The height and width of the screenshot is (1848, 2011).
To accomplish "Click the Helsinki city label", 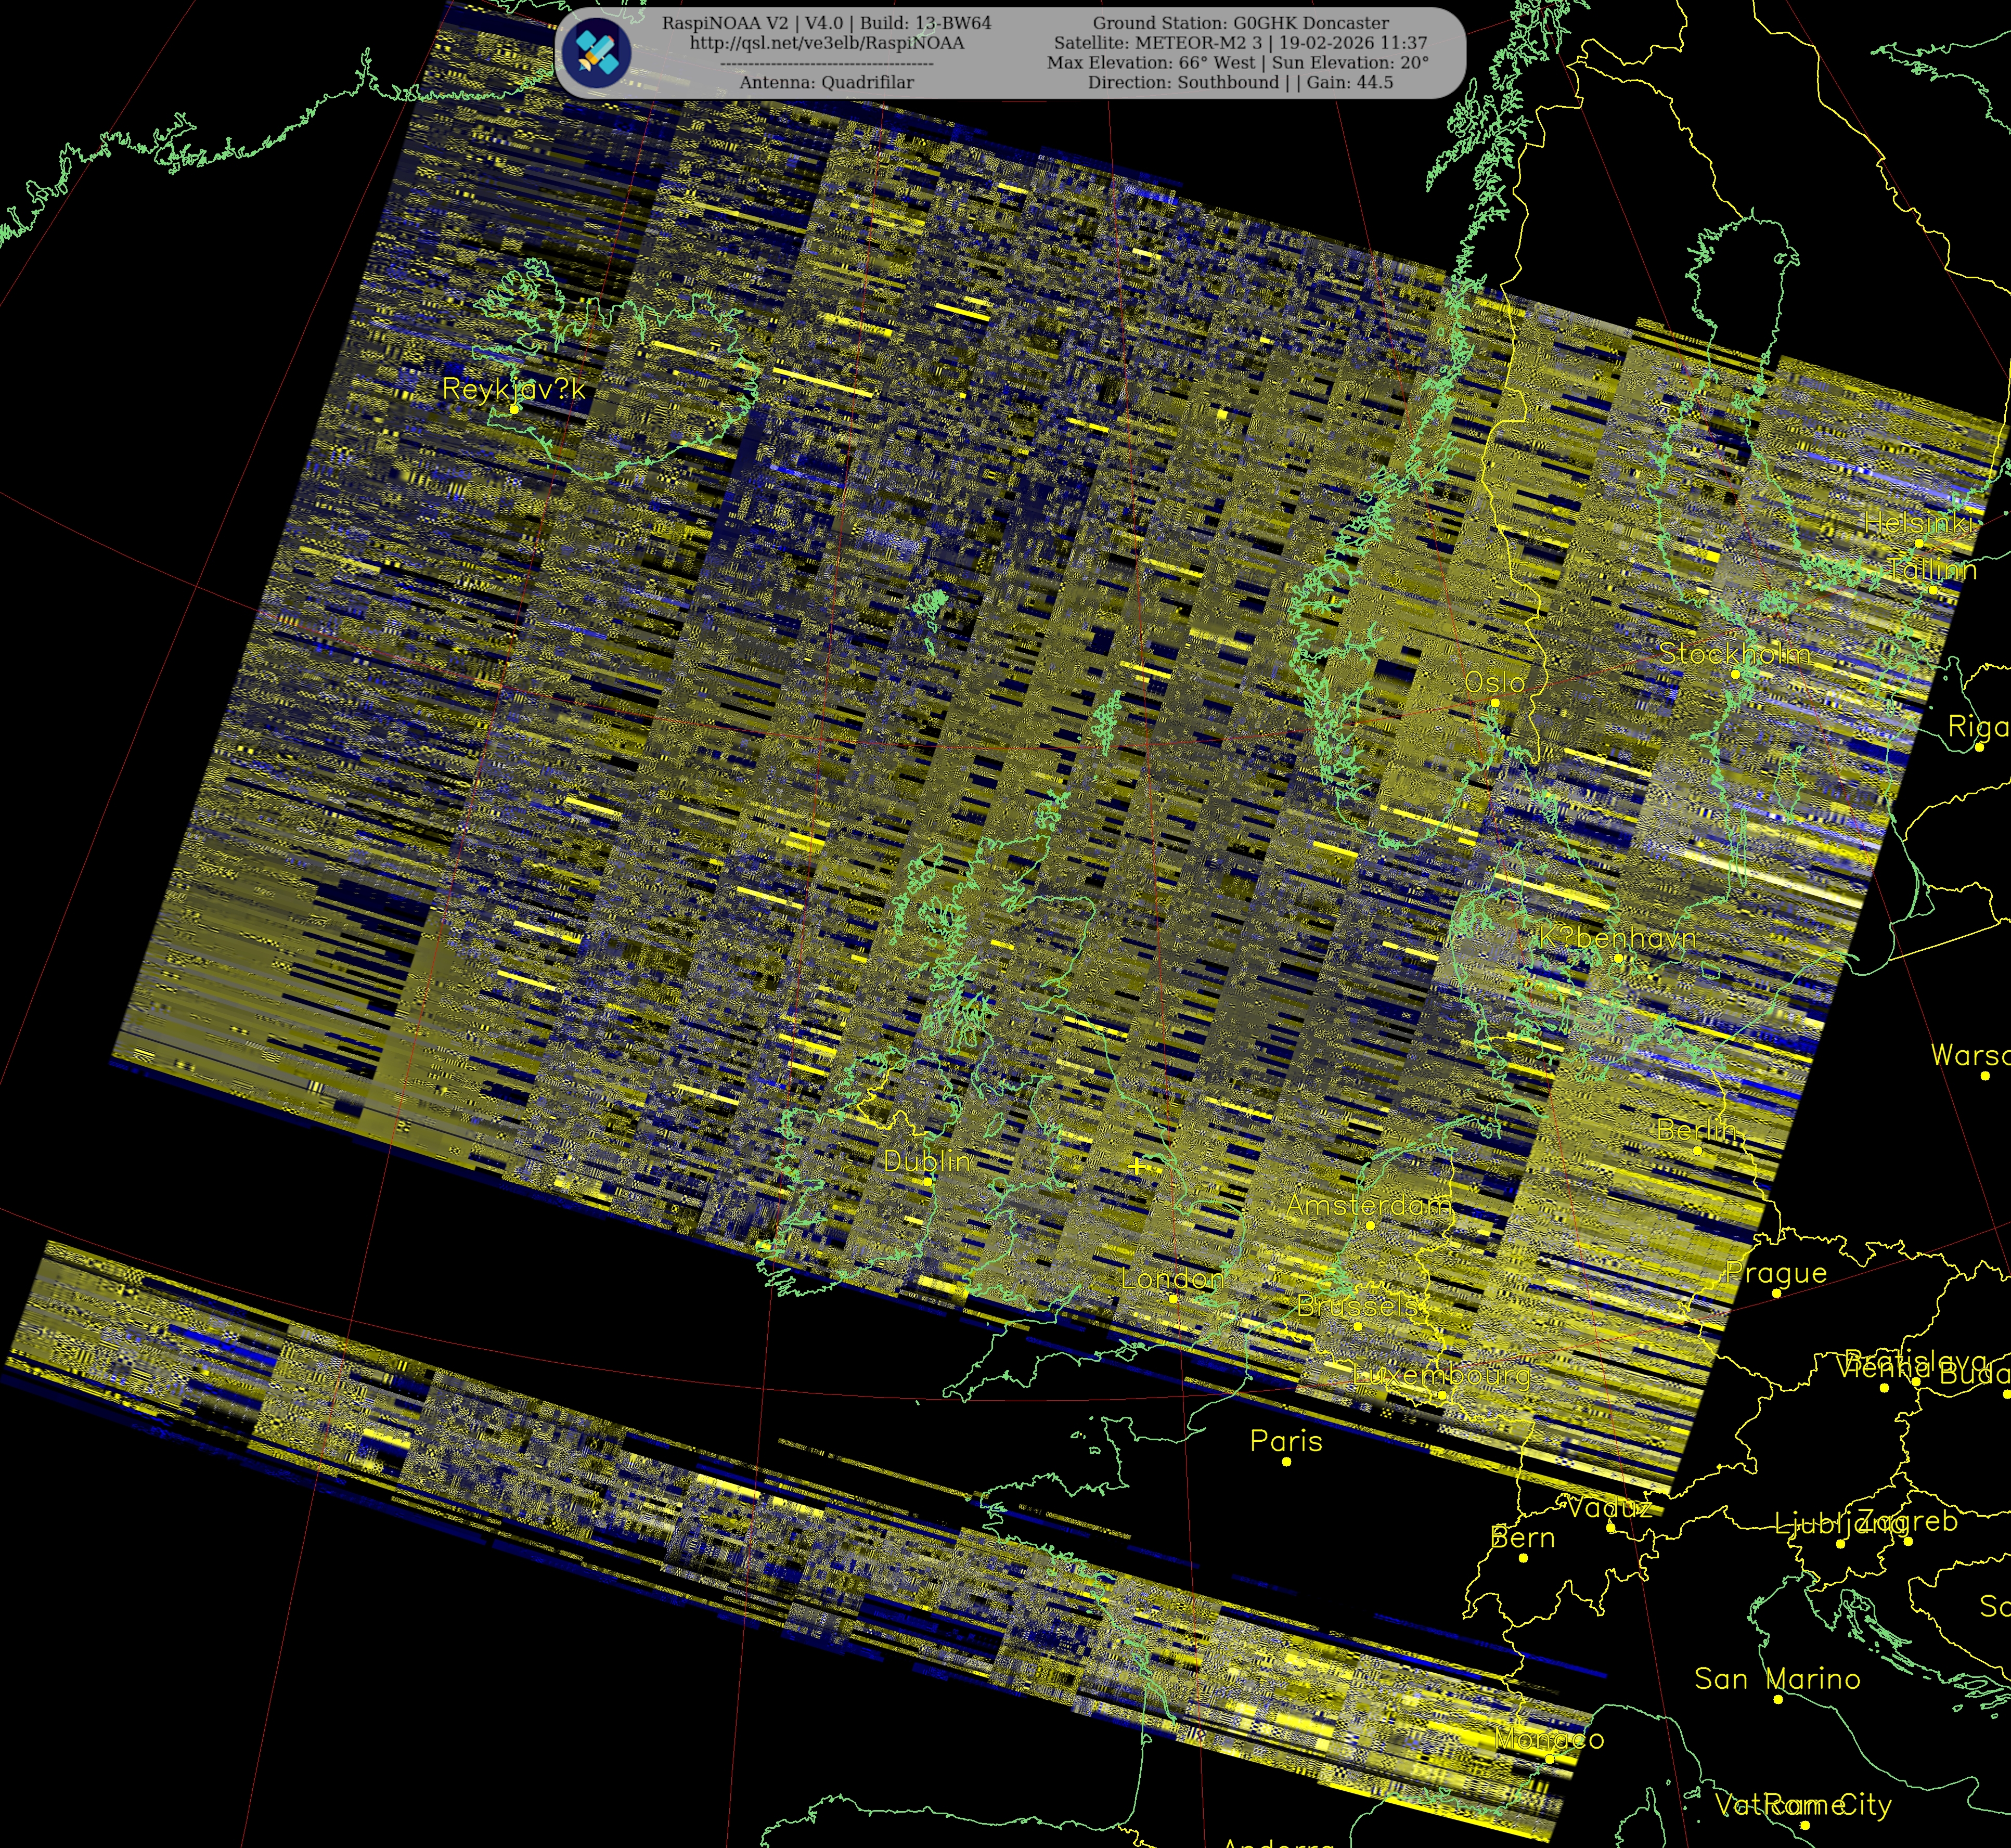I will coord(1918,523).
